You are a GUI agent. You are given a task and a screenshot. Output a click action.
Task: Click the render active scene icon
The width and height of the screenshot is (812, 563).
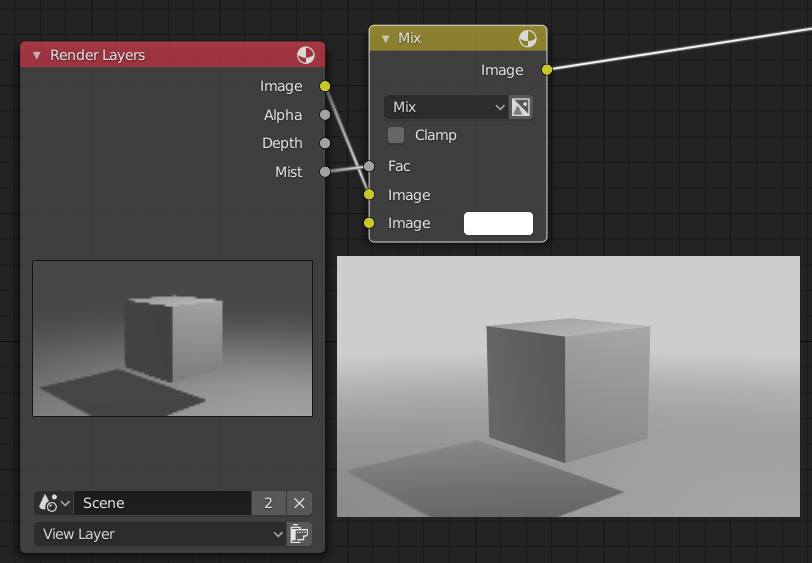coord(299,534)
